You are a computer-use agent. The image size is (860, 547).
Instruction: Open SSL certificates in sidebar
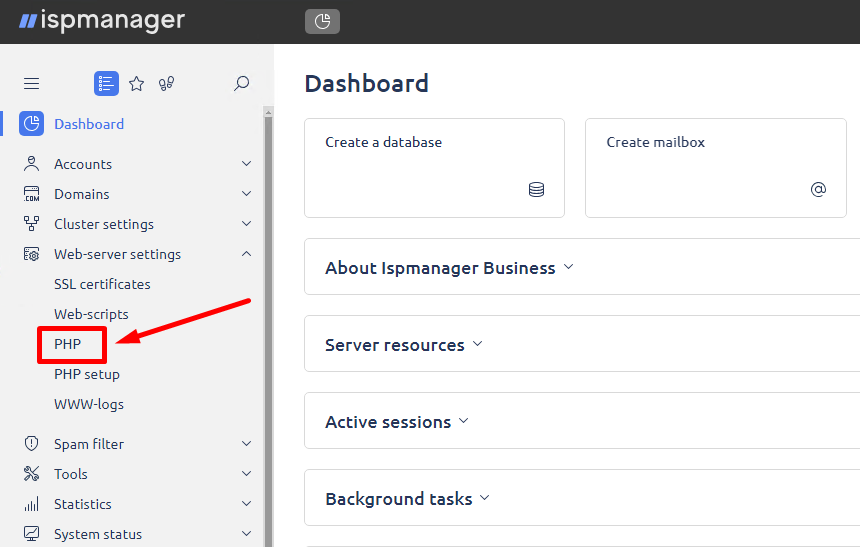(102, 284)
